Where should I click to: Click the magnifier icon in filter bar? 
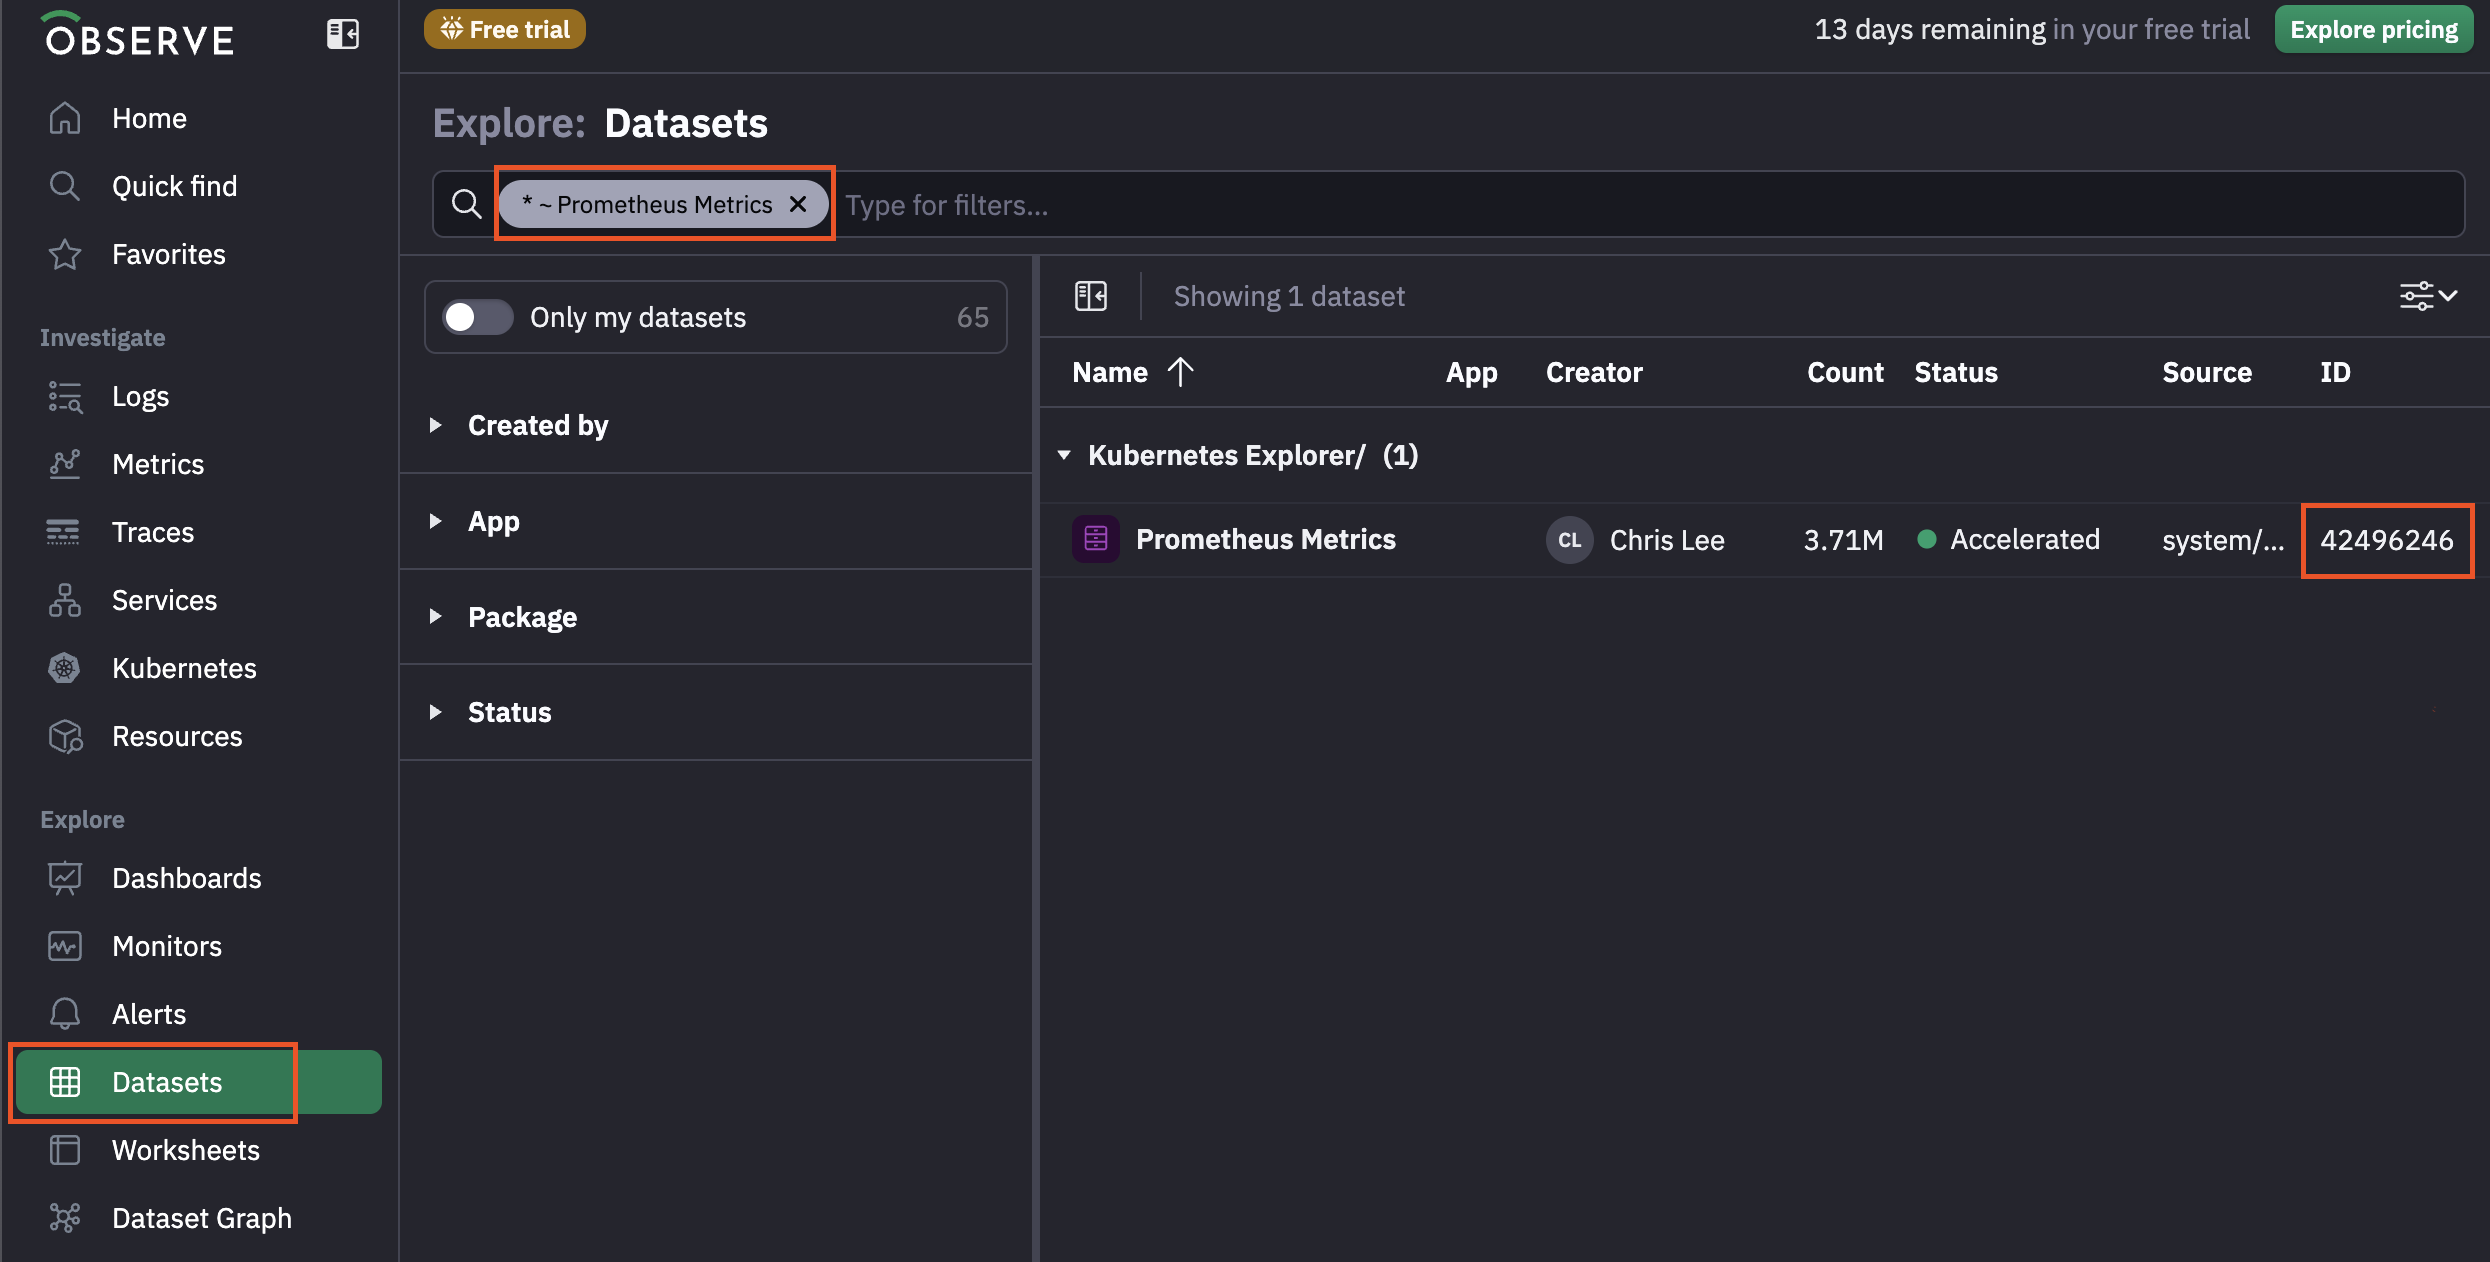pos(466,204)
